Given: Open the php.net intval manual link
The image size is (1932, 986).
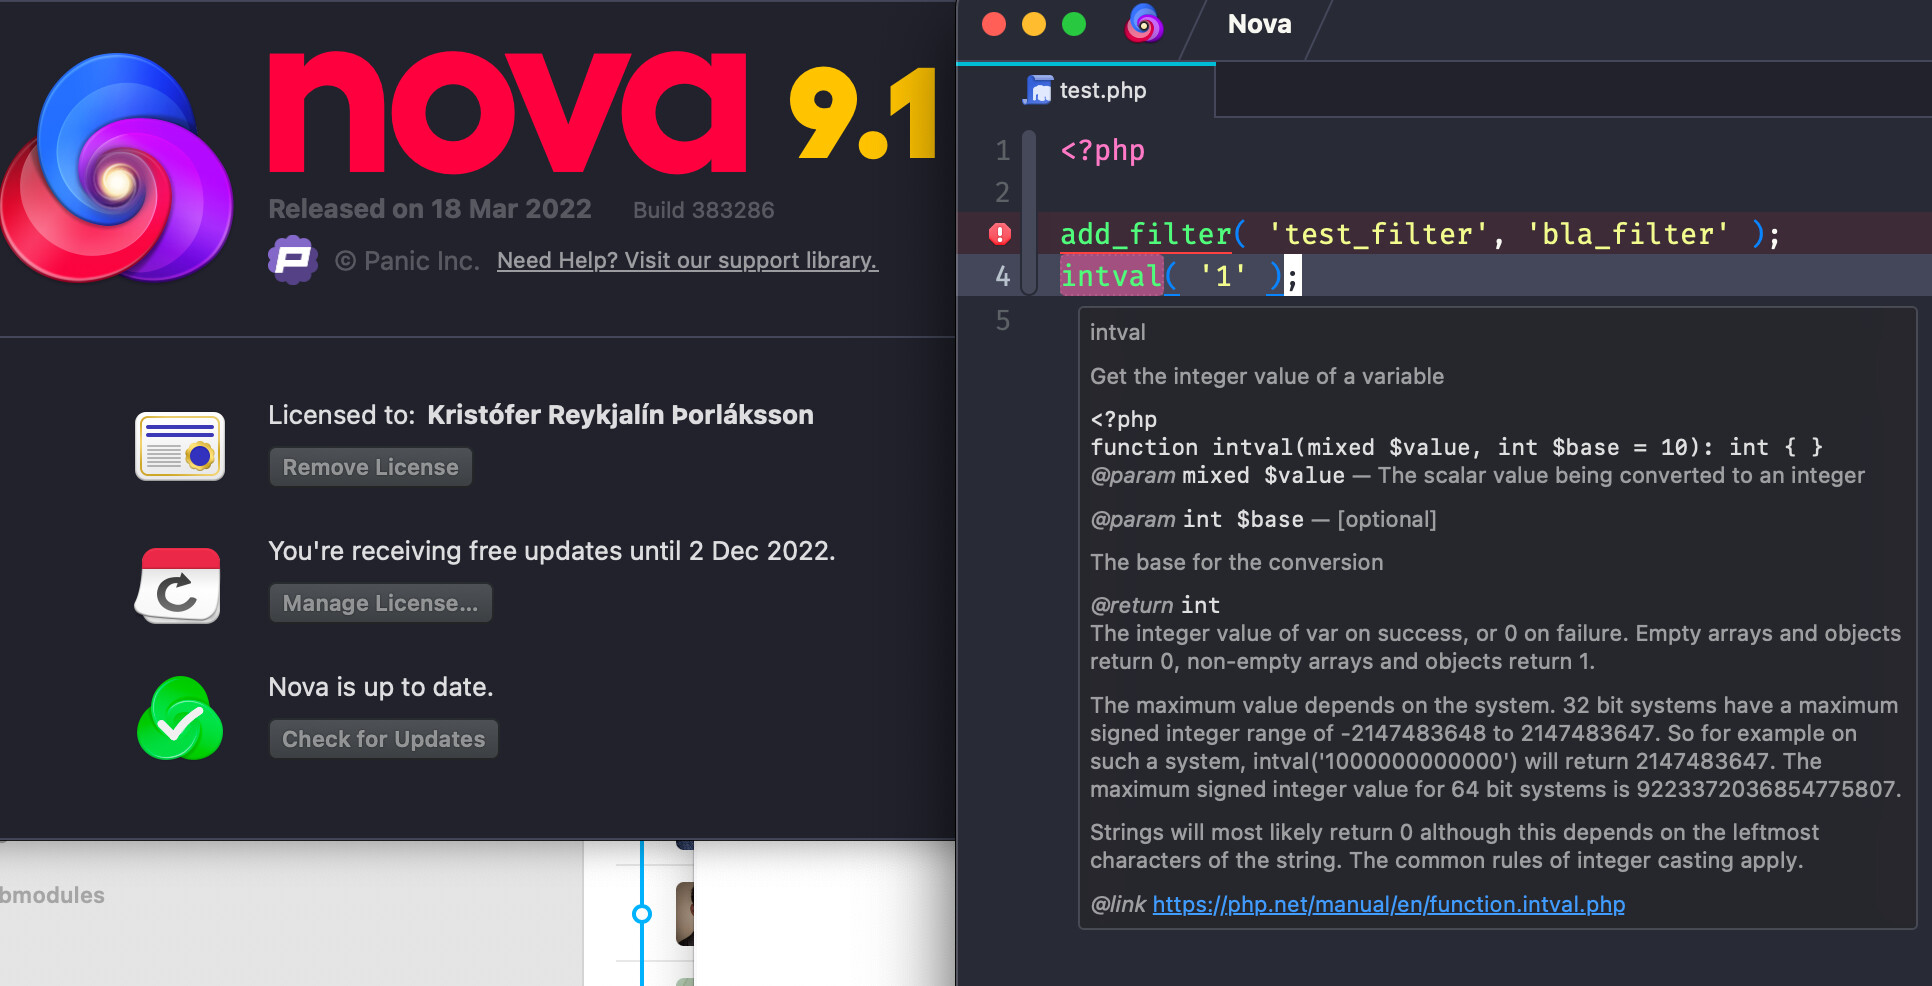Looking at the screenshot, I should (1388, 904).
